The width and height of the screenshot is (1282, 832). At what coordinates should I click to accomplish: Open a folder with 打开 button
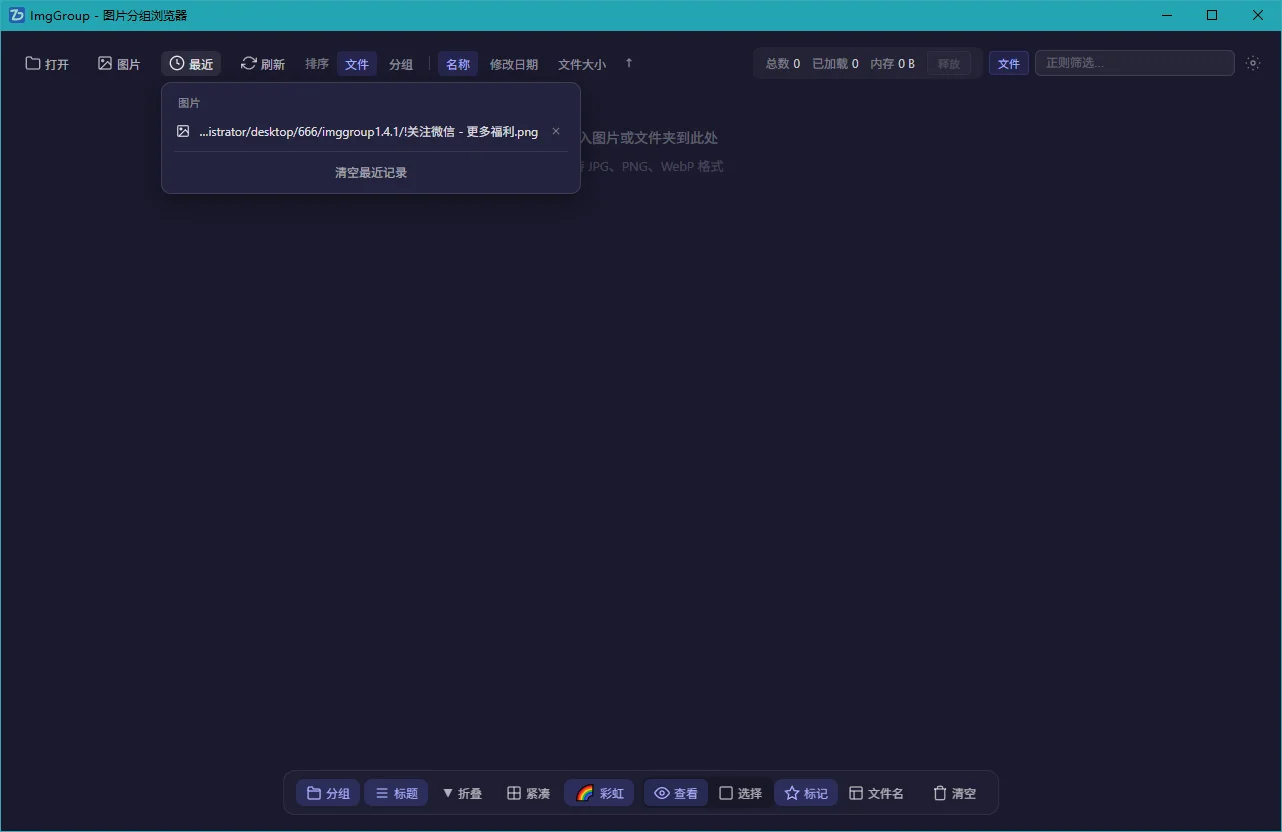47,64
